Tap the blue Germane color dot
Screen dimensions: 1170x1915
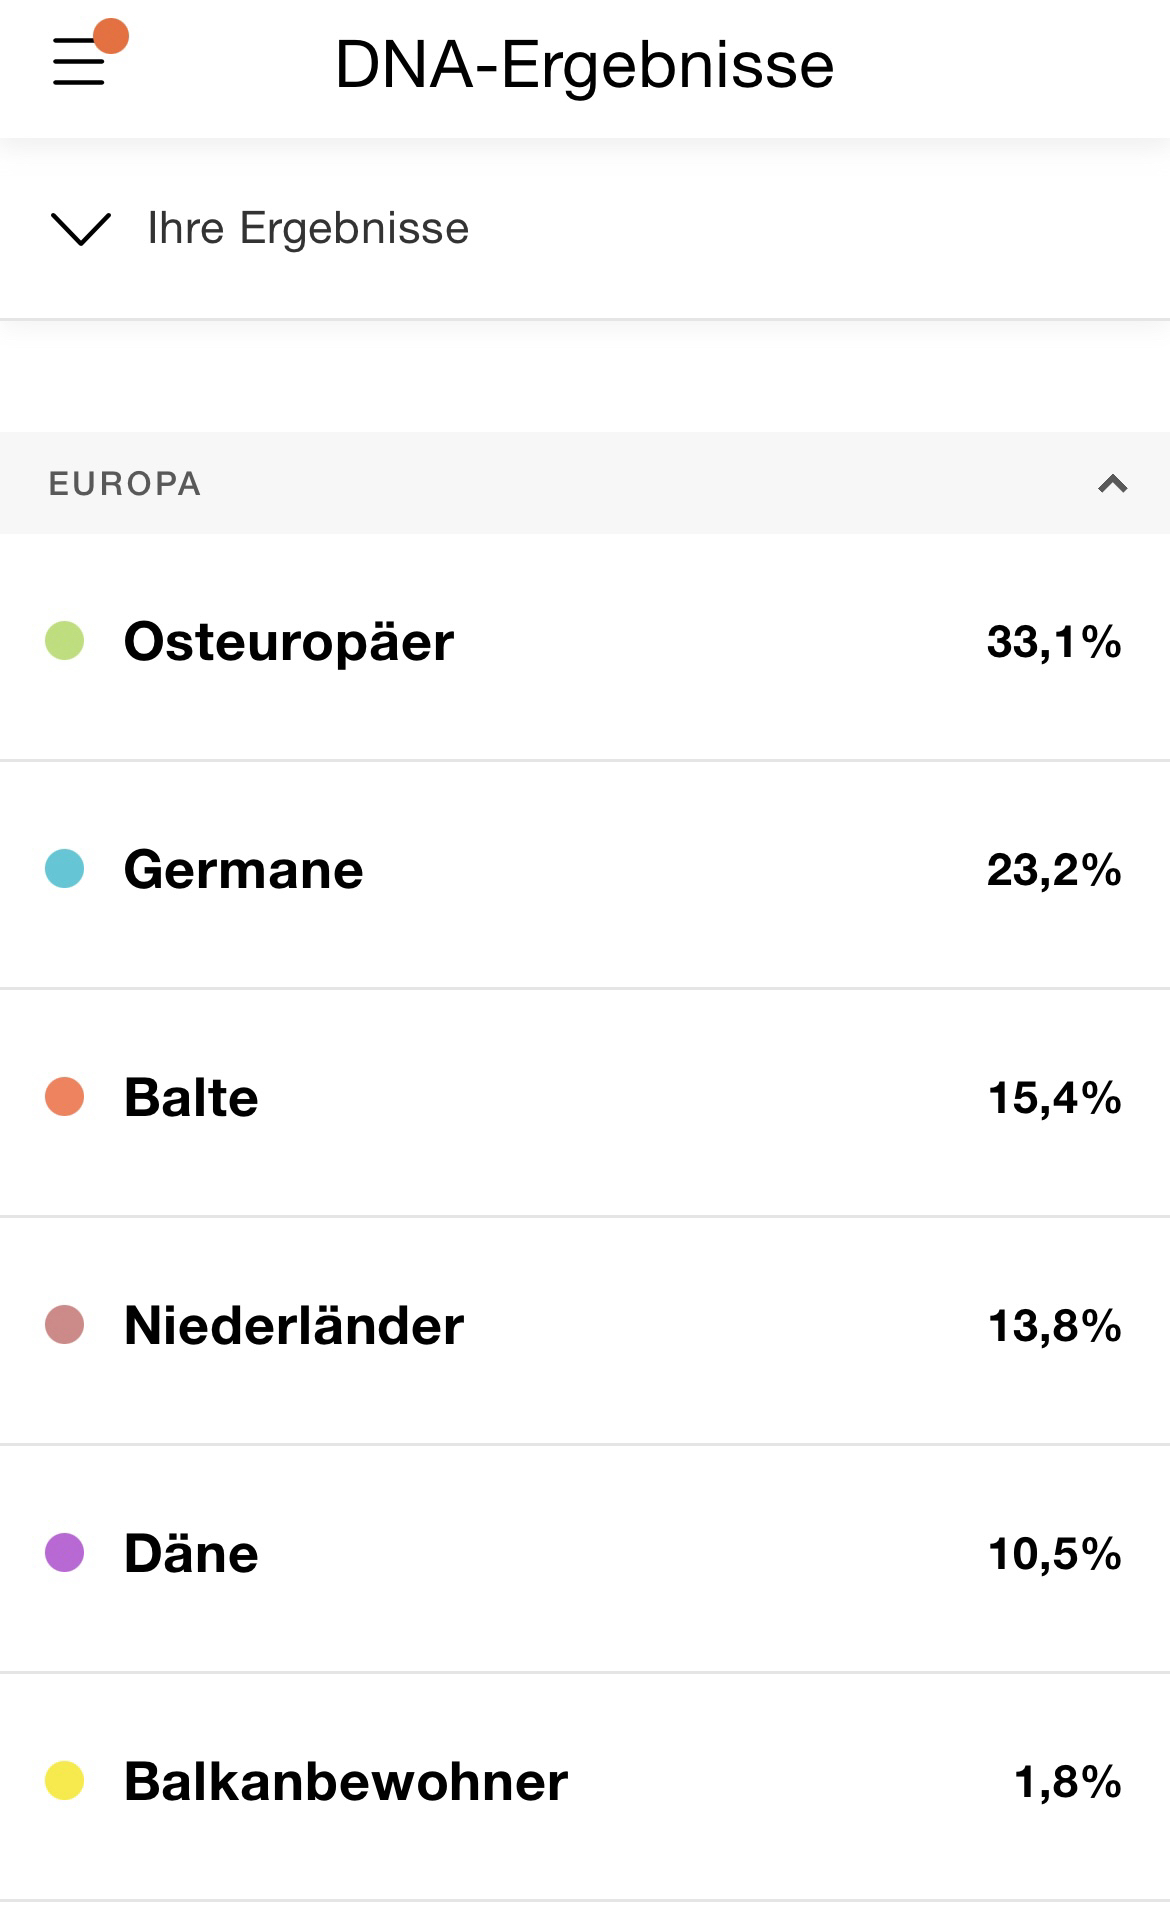click(x=64, y=869)
